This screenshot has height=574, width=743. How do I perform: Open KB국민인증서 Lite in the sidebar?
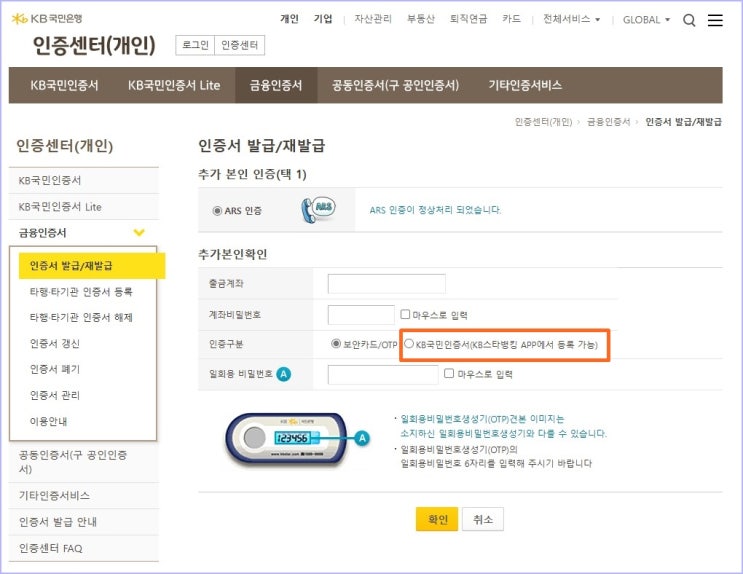(x=83, y=207)
